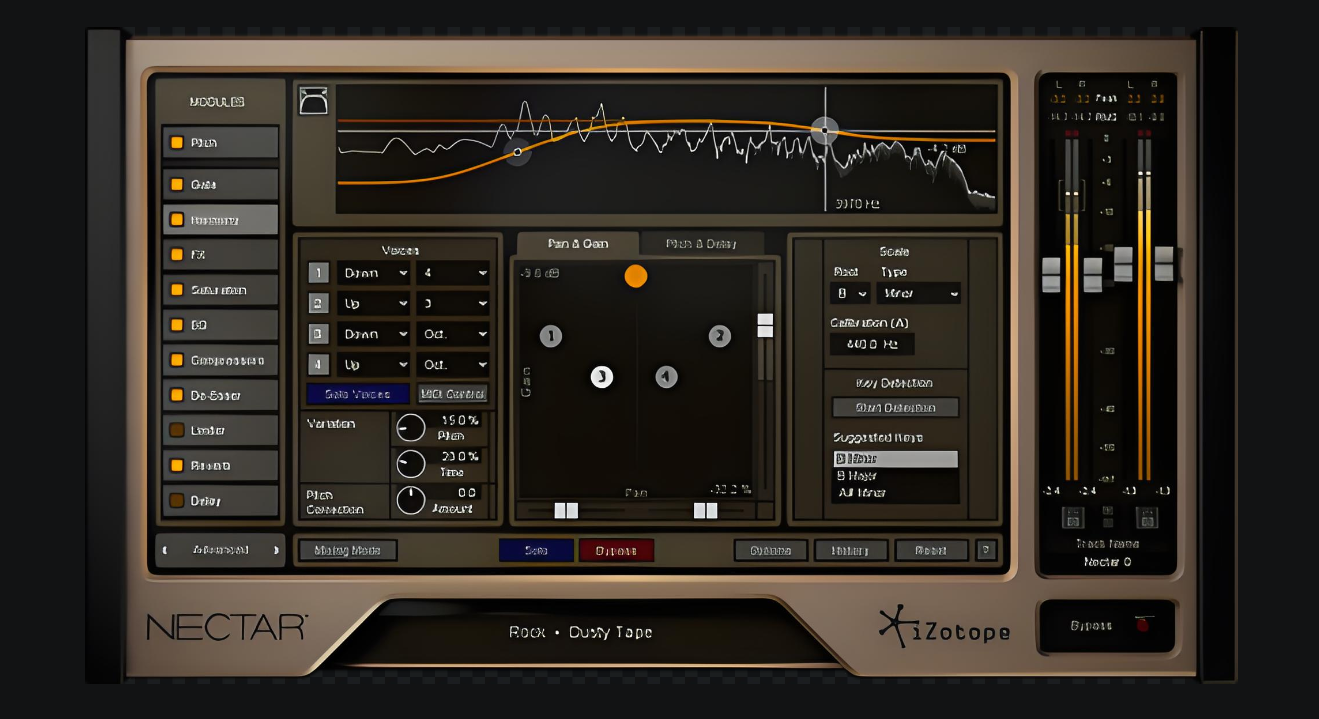
Task: Click the iZotope logo
Action: (x=944, y=629)
